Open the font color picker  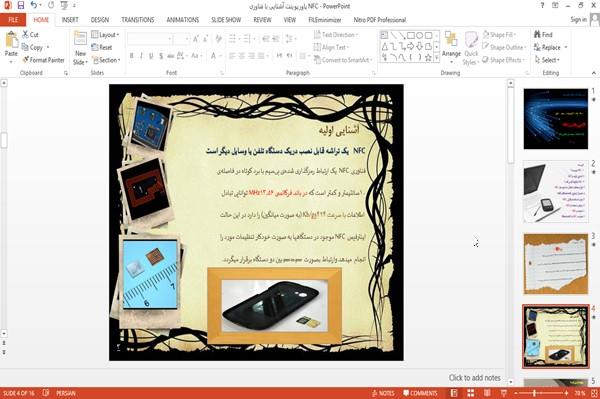tap(215, 56)
